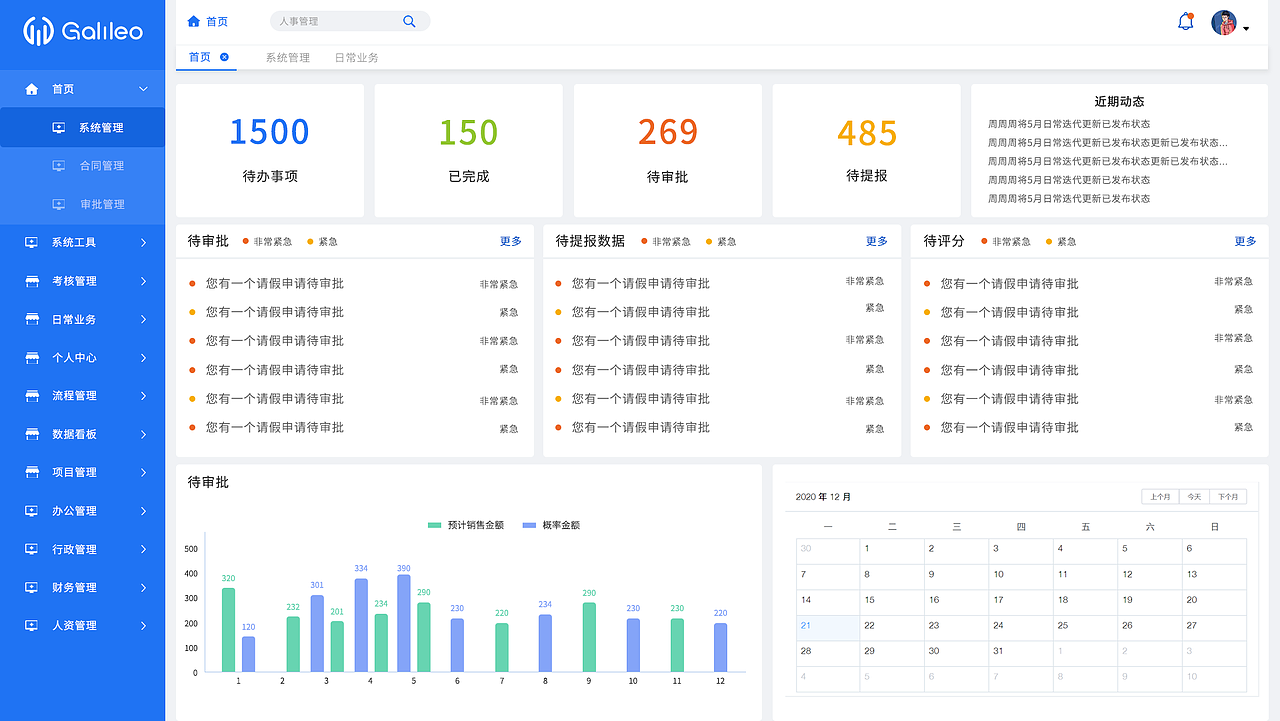Click 更多 link in 待提报数据 panel

pyautogui.click(x=877, y=241)
